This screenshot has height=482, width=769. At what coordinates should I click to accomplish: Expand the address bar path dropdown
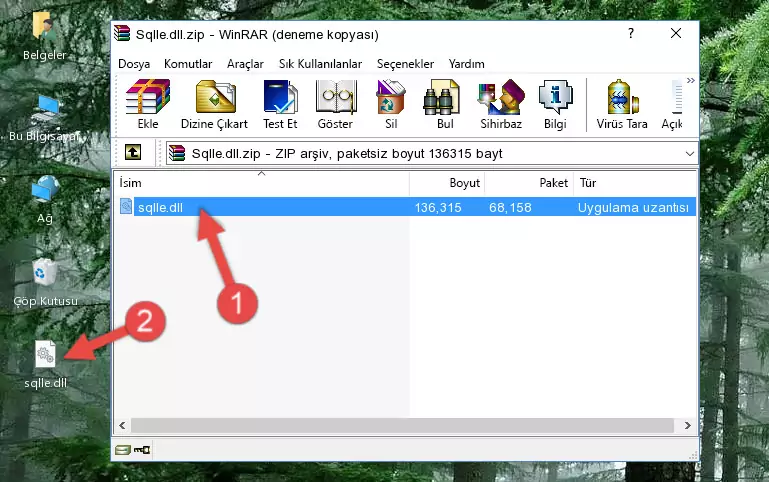pyautogui.click(x=689, y=153)
